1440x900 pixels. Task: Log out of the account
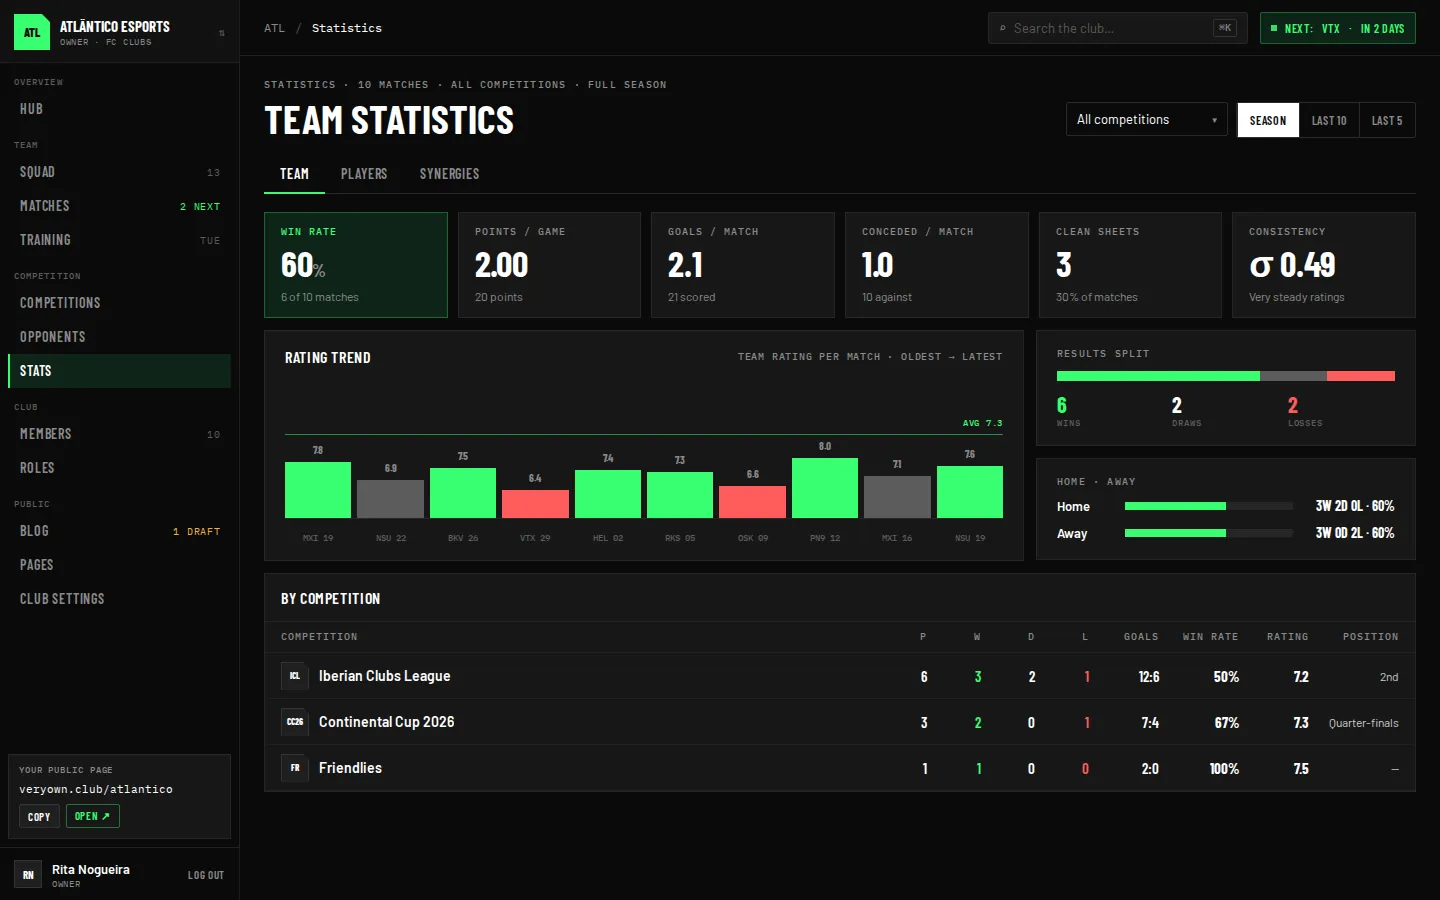(x=206, y=875)
